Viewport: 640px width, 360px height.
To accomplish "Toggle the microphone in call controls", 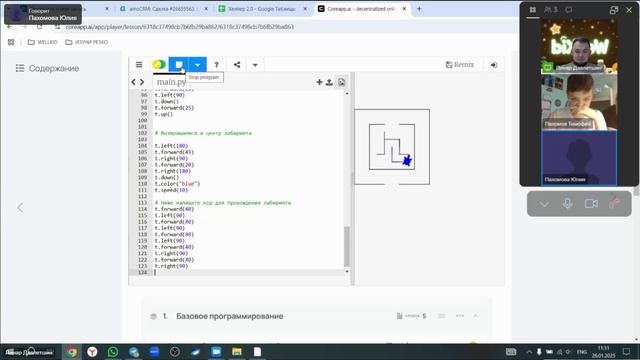I will [x=567, y=203].
